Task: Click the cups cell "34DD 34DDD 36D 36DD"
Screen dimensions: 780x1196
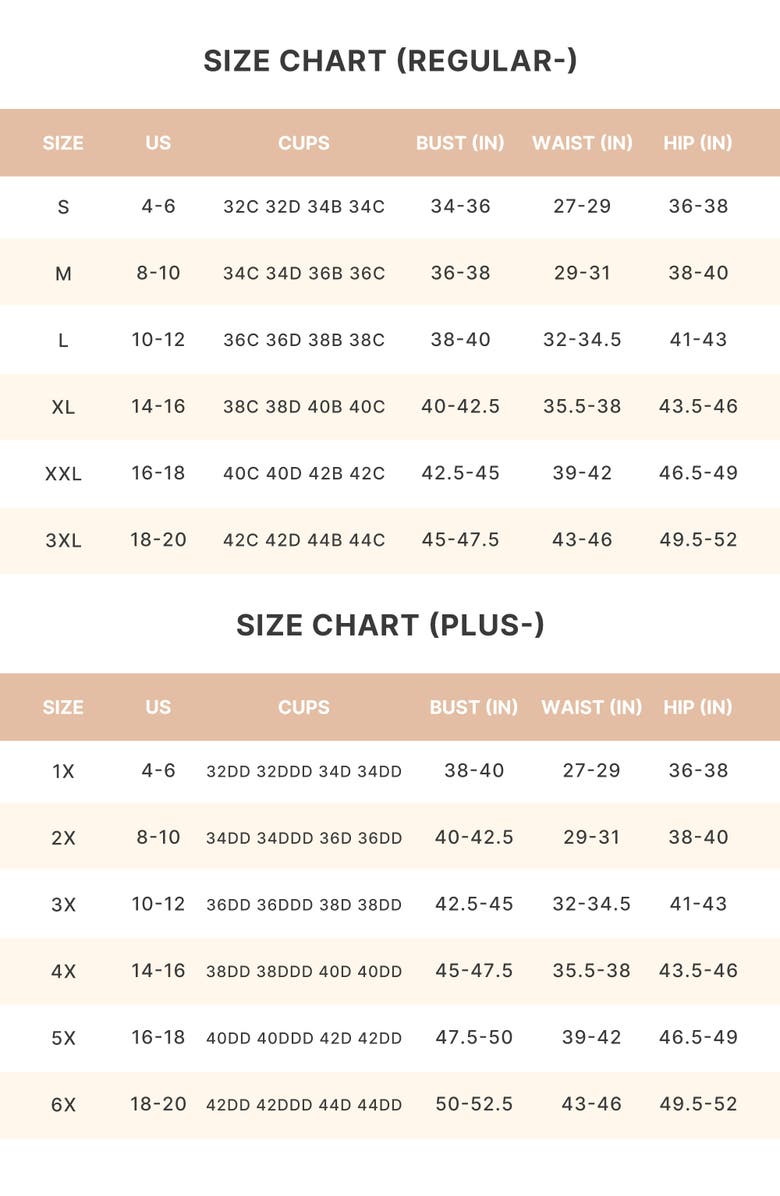Action: tap(303, 838)
